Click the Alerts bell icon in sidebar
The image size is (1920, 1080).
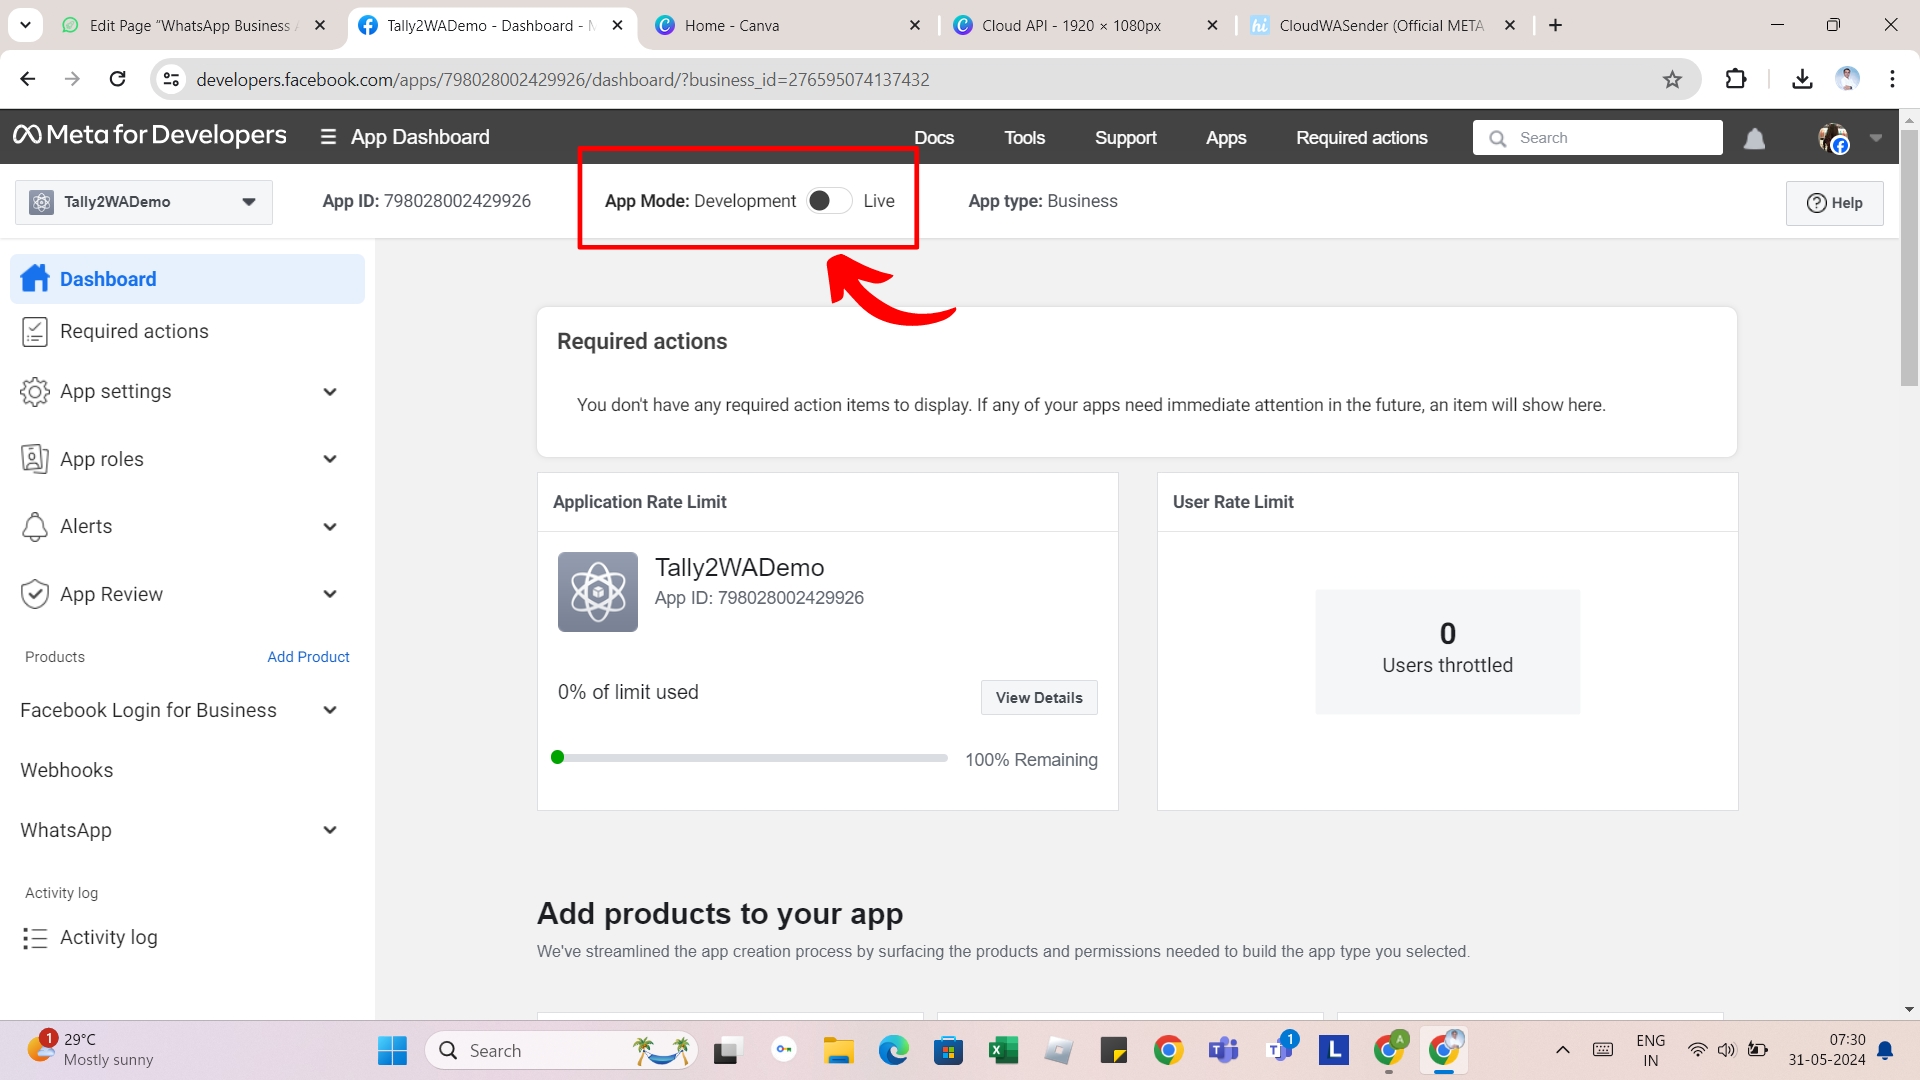click(35, 527)
